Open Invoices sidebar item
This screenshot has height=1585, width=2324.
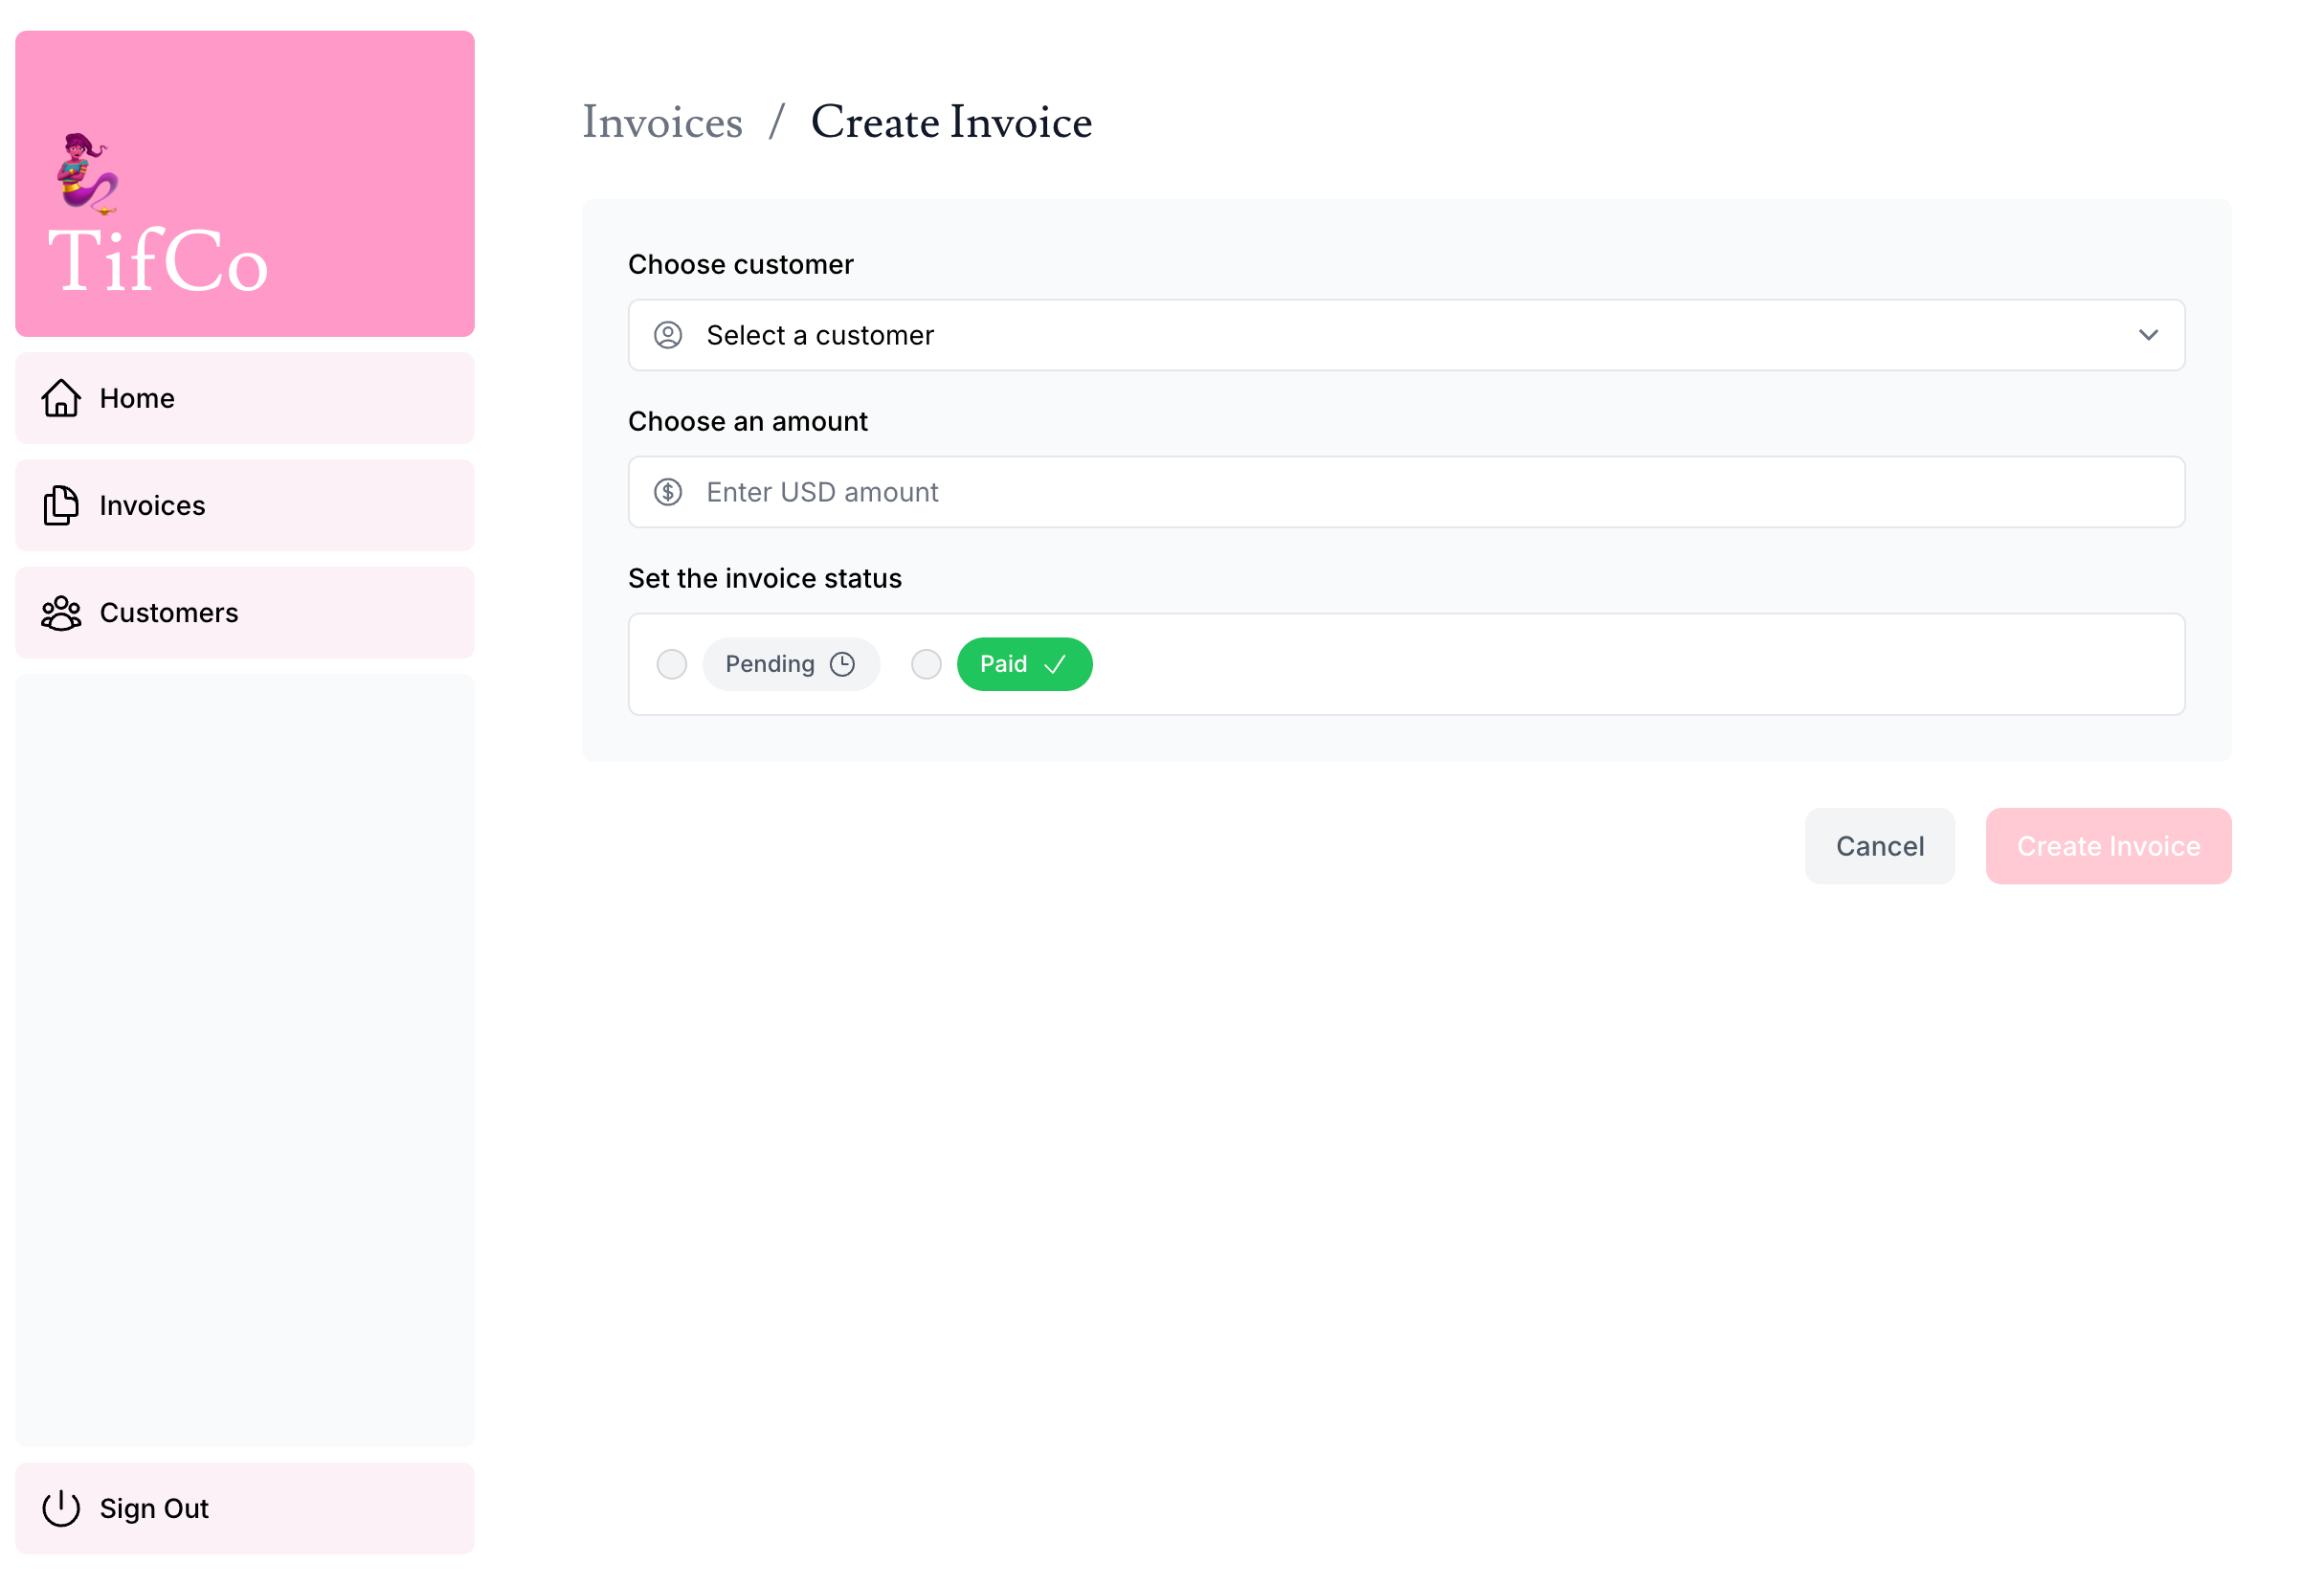245,505
